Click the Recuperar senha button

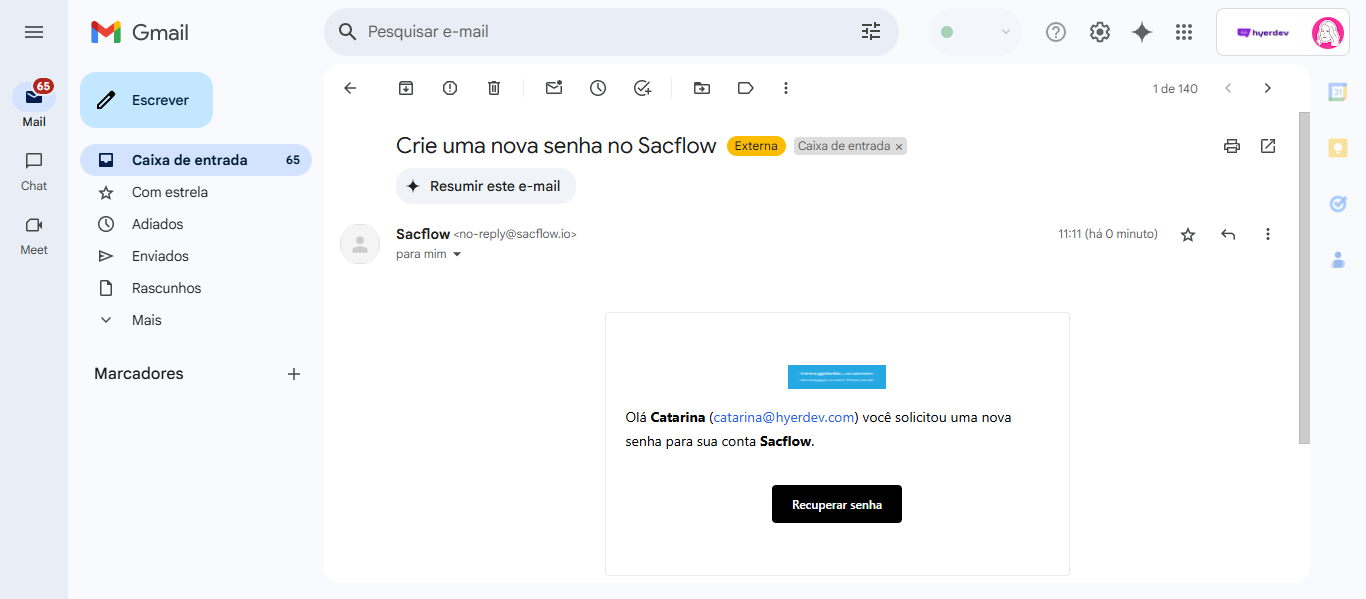pos(836,504)
